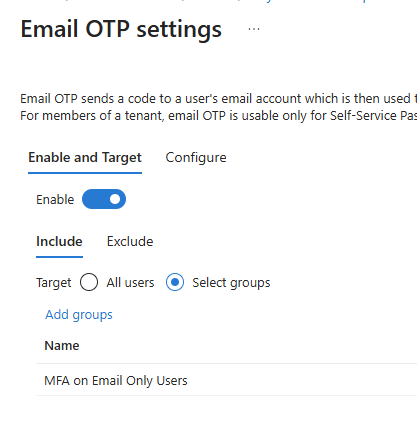Click the Select groups option text
The height and width of the screenshot is (435, 417).
231,283
